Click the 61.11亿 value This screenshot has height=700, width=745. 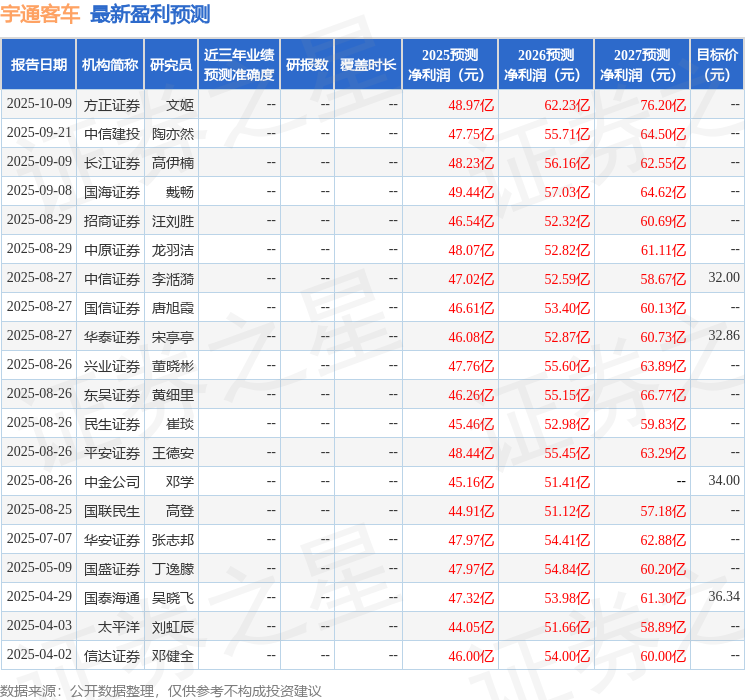[x=663, y=250]
